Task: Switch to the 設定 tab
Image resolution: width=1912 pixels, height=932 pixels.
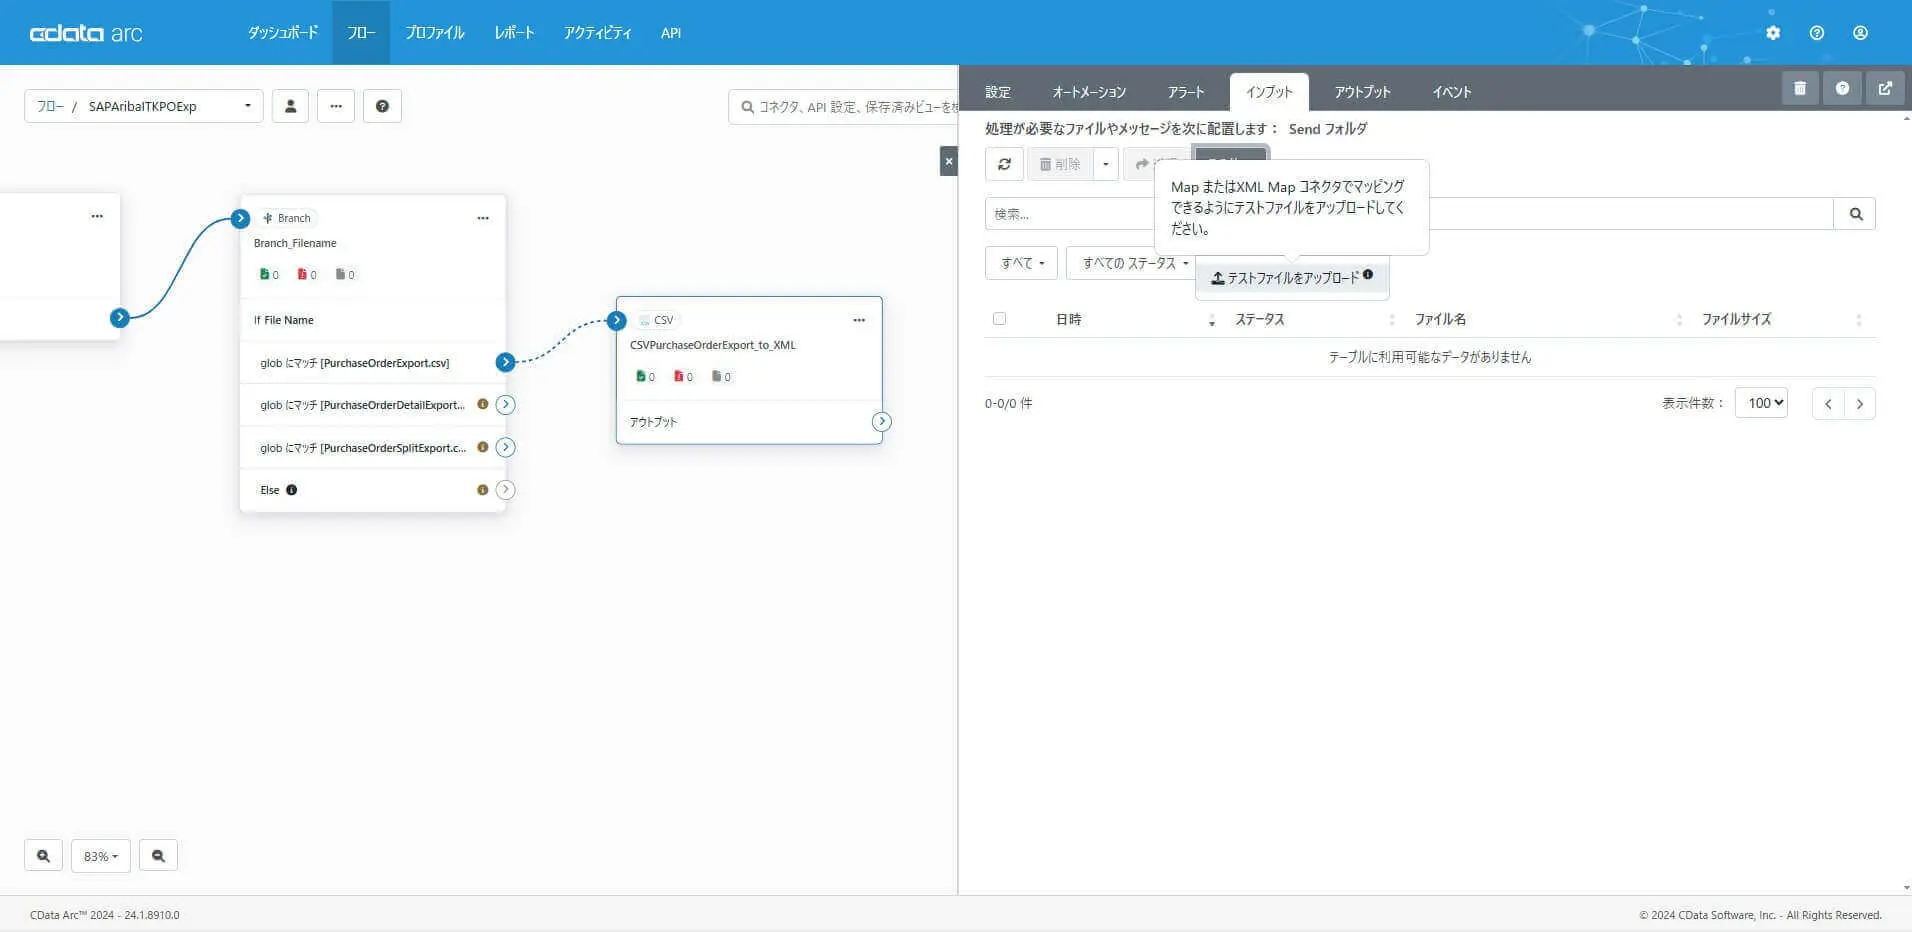Action: [998, 92]
